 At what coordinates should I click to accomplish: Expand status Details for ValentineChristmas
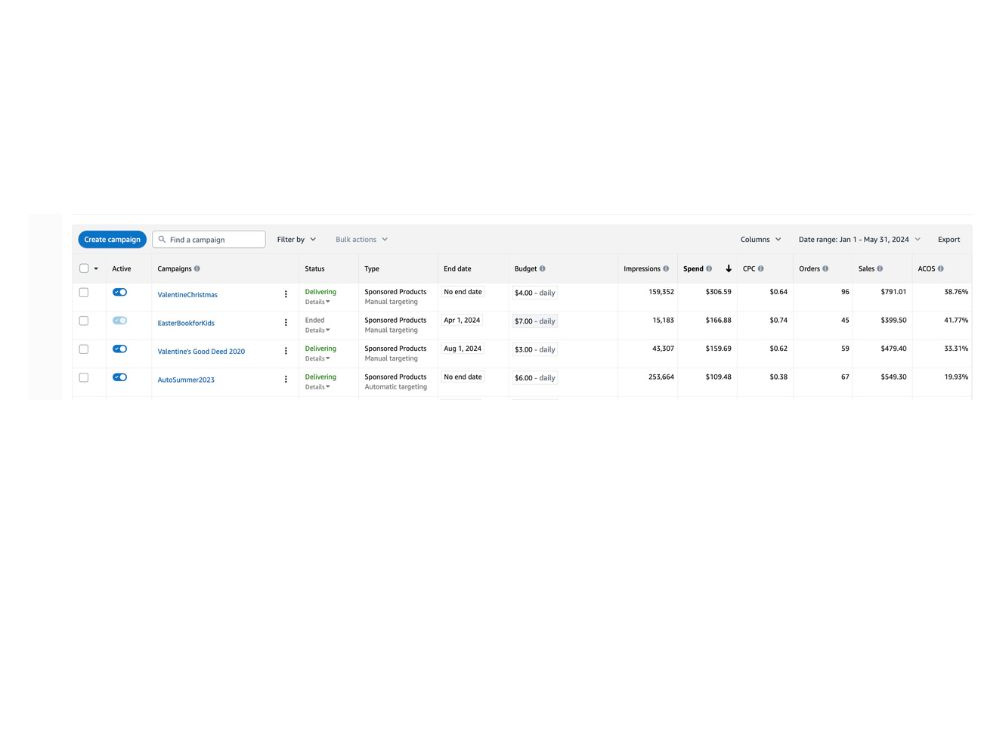317,302
